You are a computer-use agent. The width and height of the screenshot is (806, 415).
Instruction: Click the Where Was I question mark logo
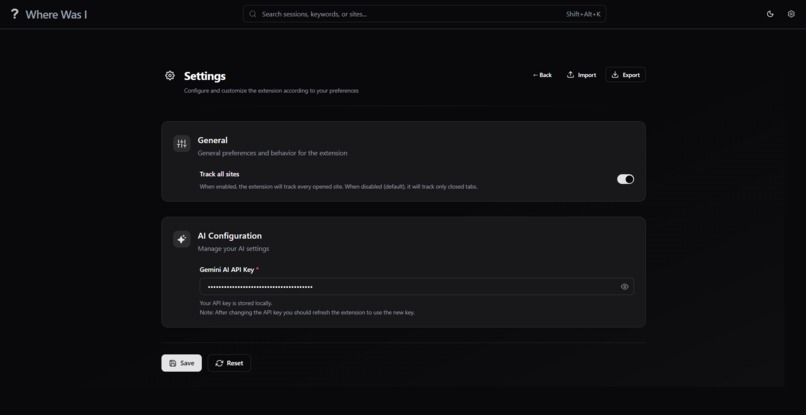14,14
